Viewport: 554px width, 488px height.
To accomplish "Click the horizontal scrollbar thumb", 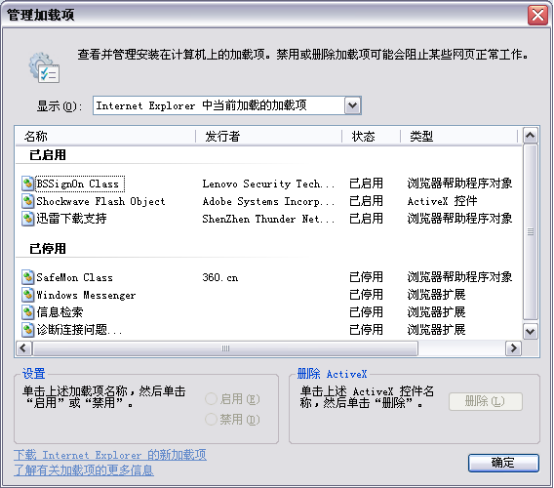I will coord(225,348).
